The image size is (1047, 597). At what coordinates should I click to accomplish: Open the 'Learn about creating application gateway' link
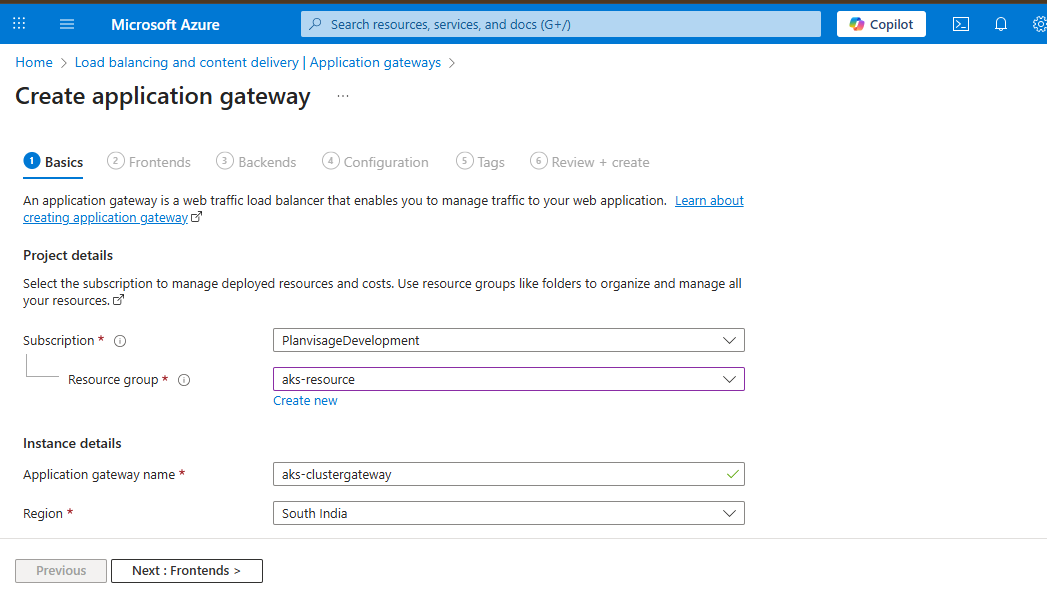pos(709,200)
